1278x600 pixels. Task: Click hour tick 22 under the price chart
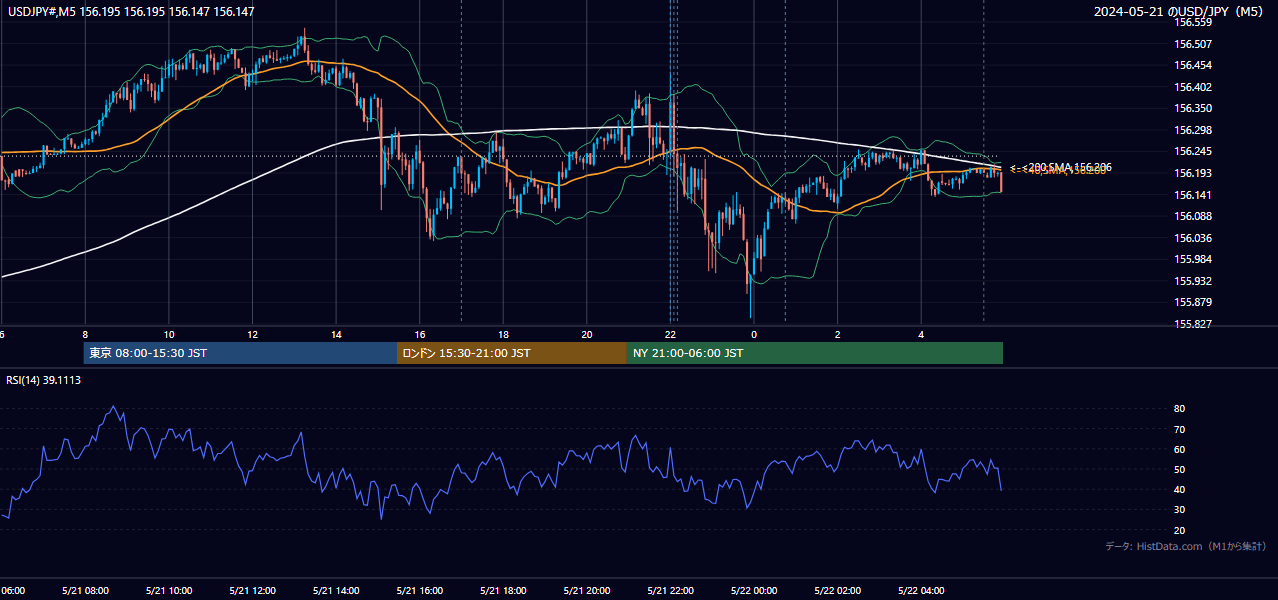point(671,334)
